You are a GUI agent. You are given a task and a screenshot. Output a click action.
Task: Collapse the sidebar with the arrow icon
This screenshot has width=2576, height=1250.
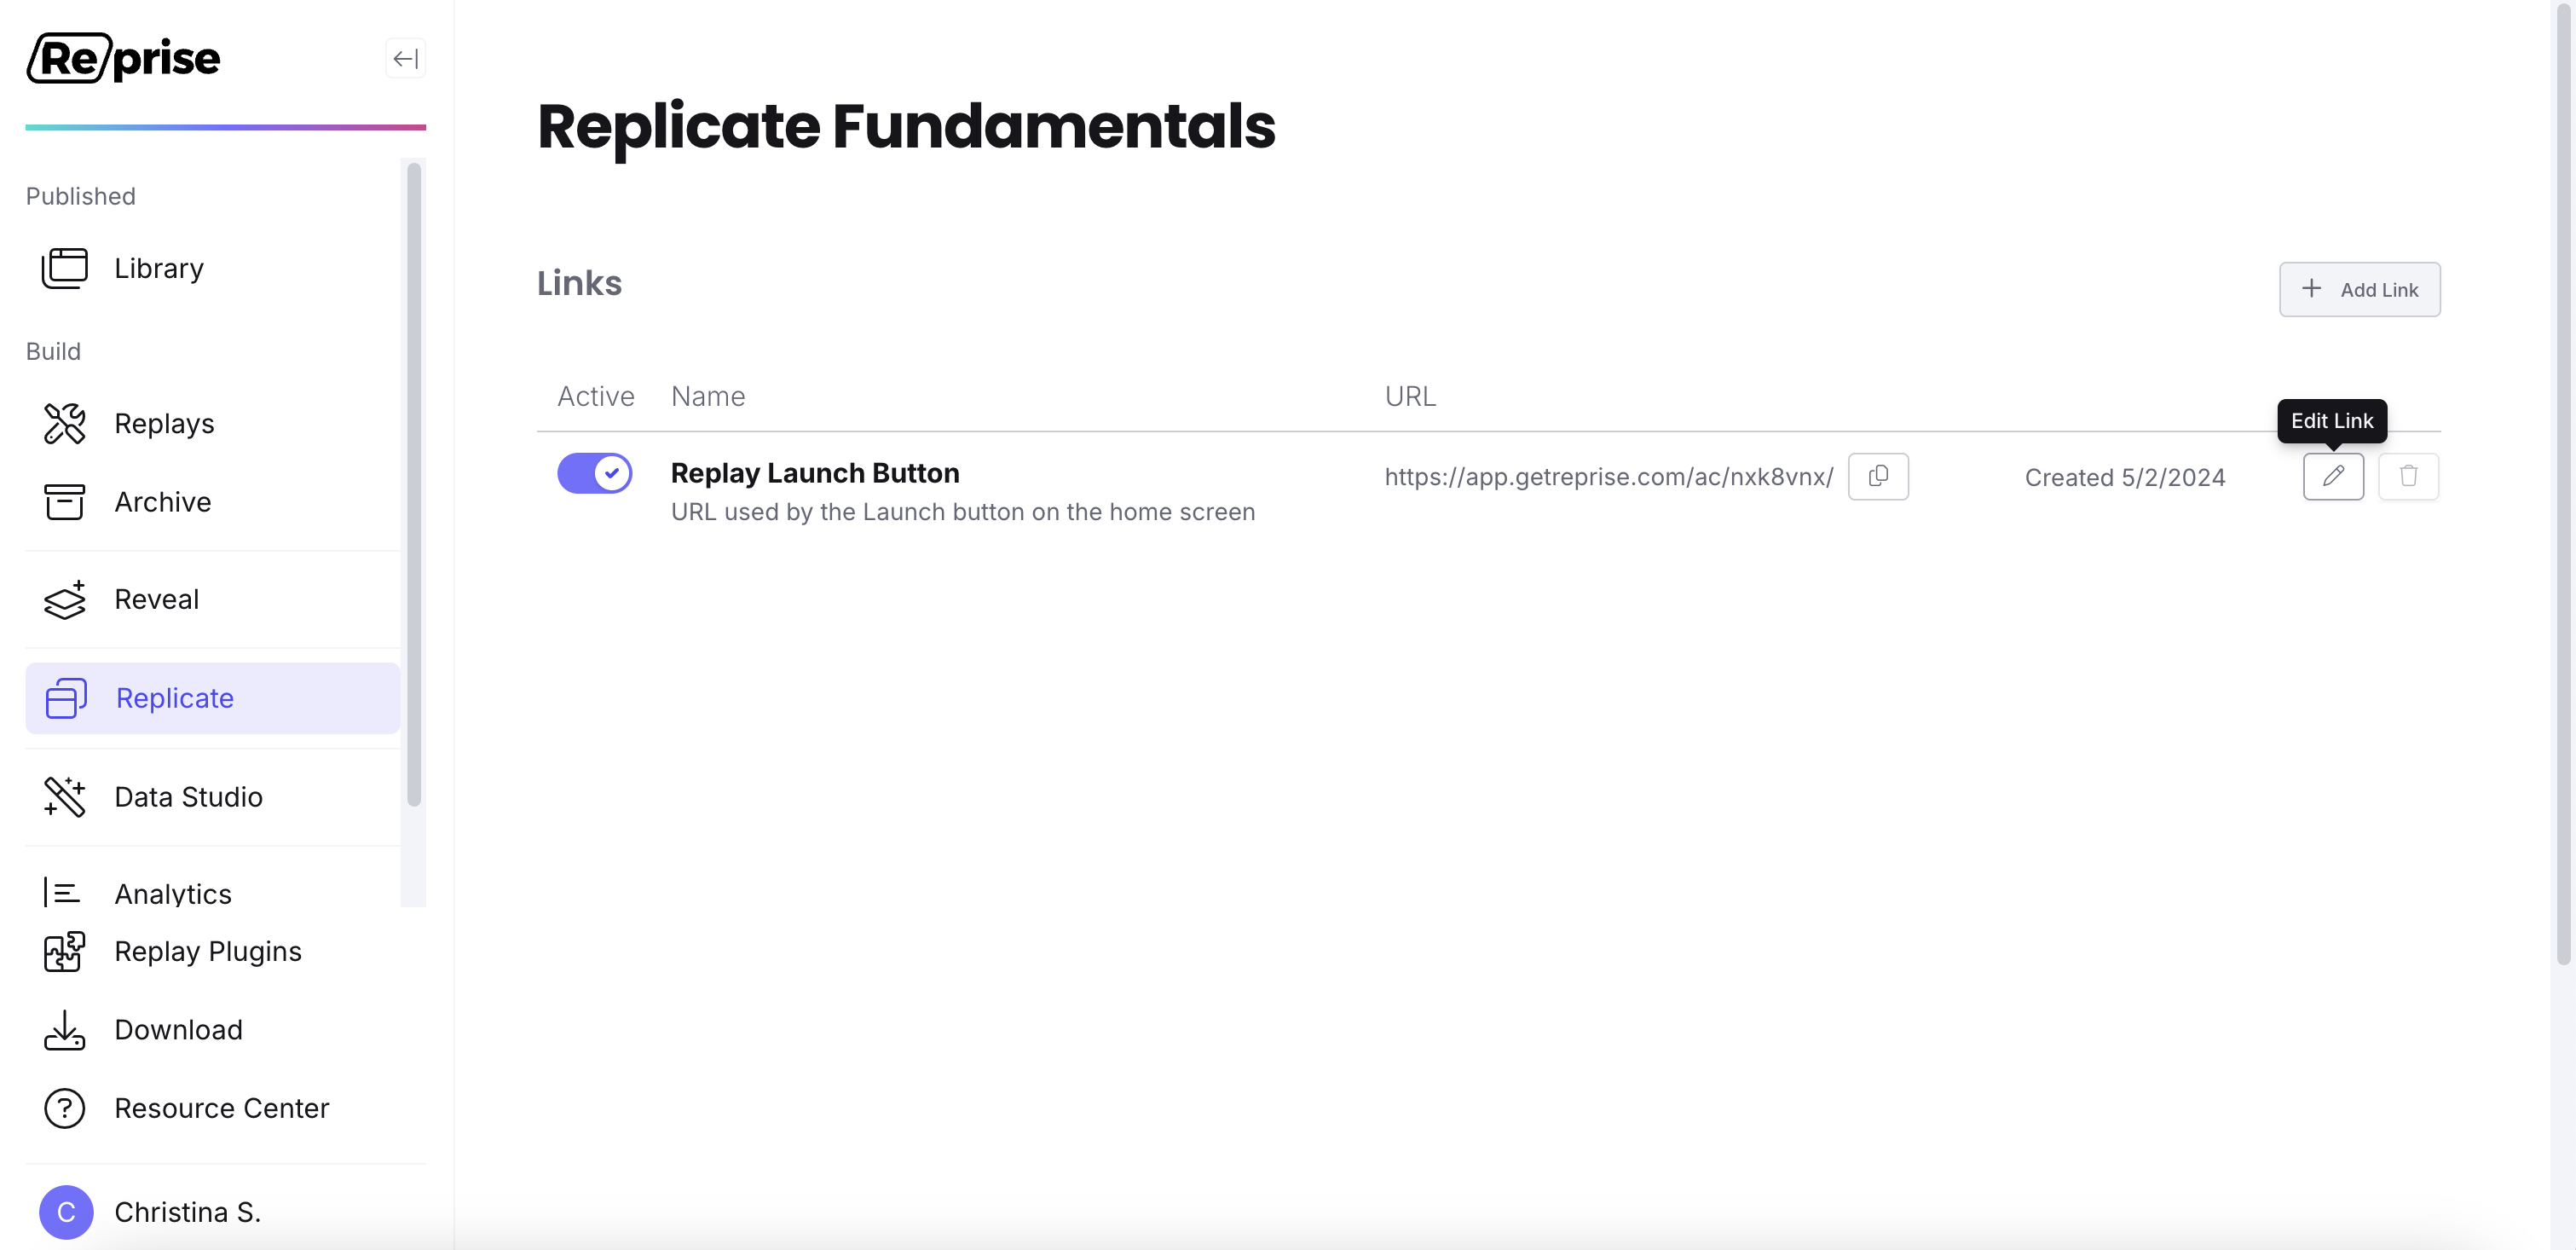click(405, 59)
